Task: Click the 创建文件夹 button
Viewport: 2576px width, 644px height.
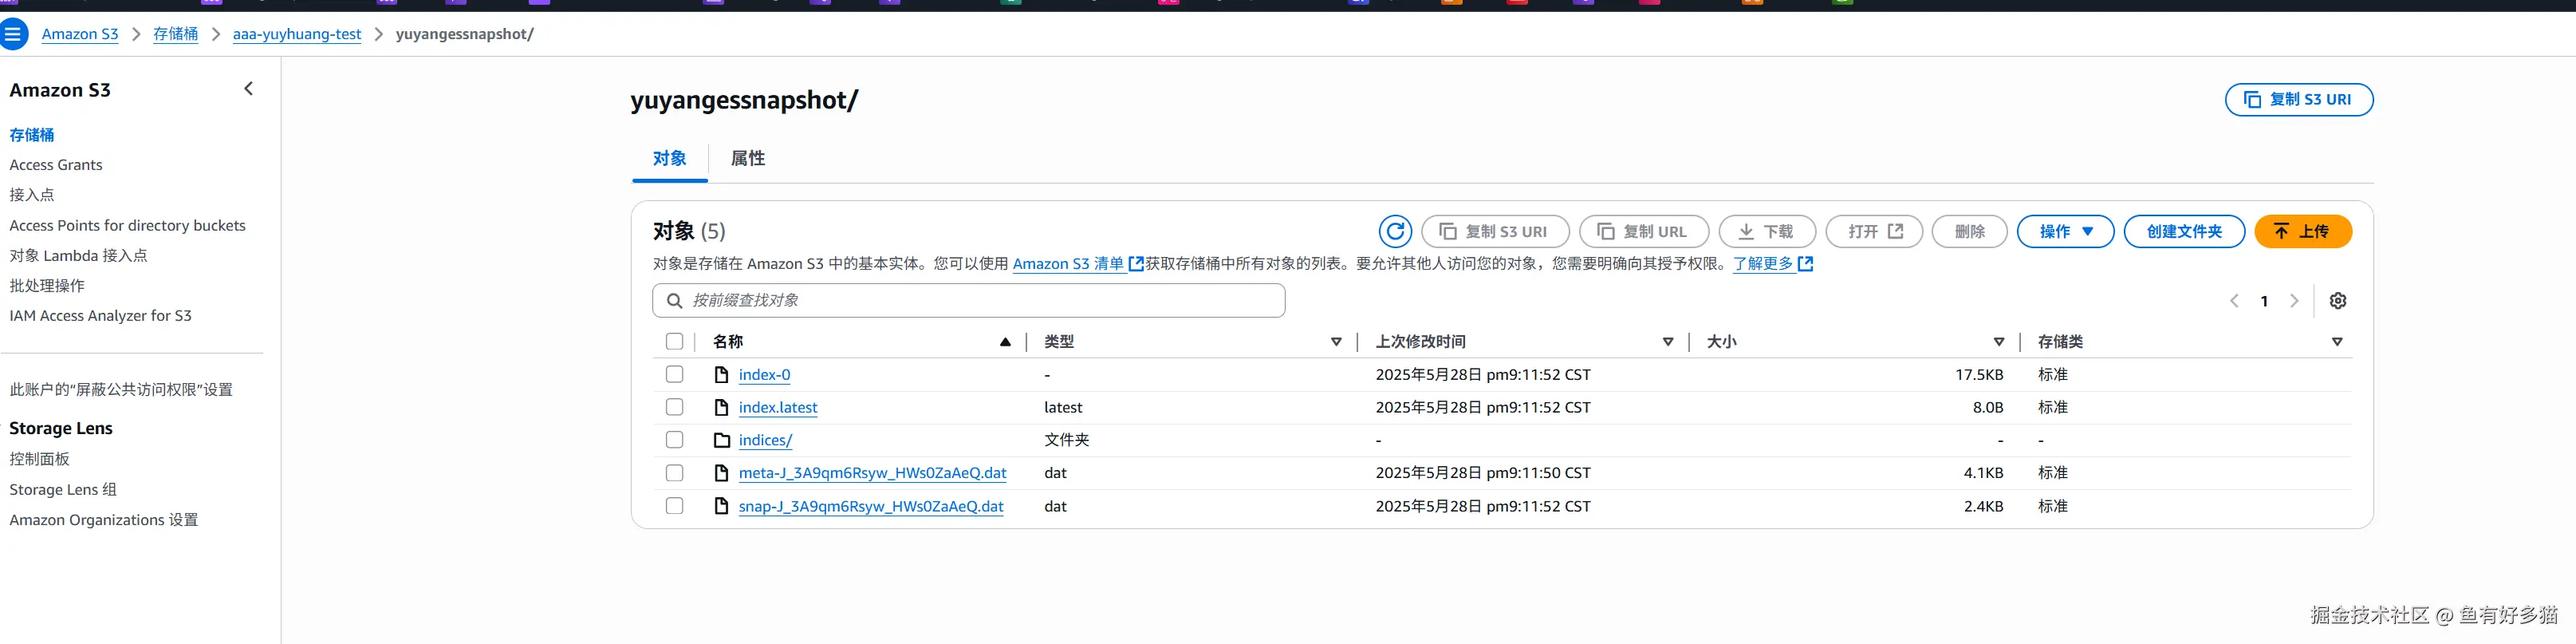Action: point(2184,231)
